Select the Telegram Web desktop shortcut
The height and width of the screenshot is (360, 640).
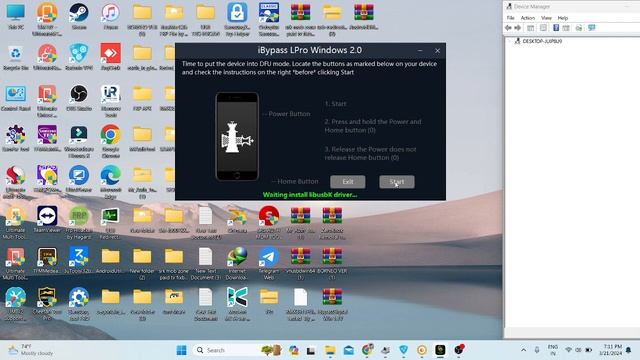point(269,263)
